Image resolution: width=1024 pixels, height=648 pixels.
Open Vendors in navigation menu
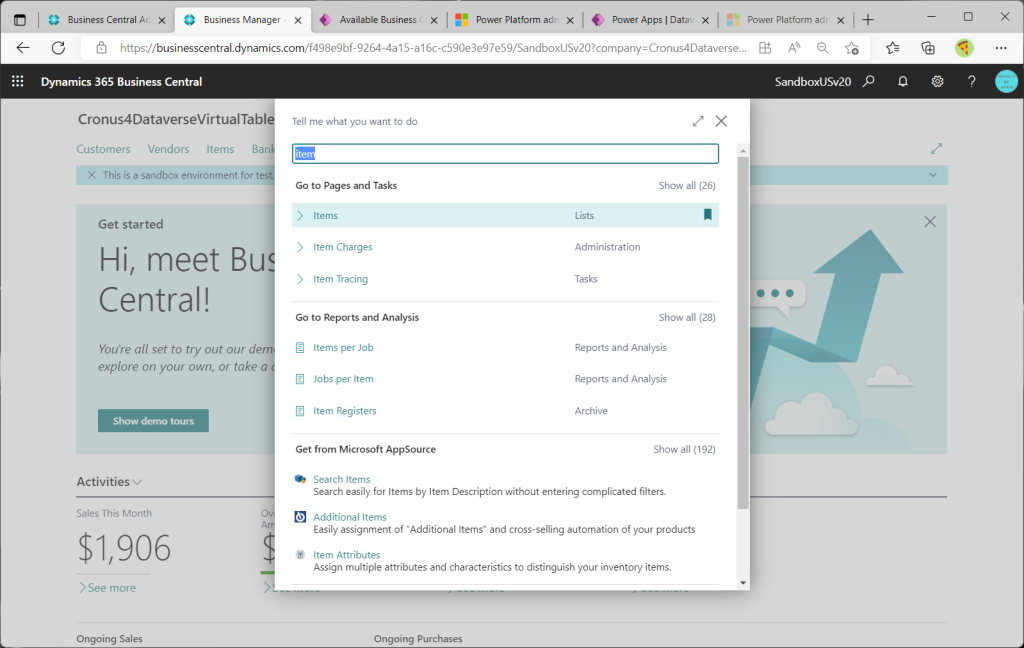pos(168,149)
